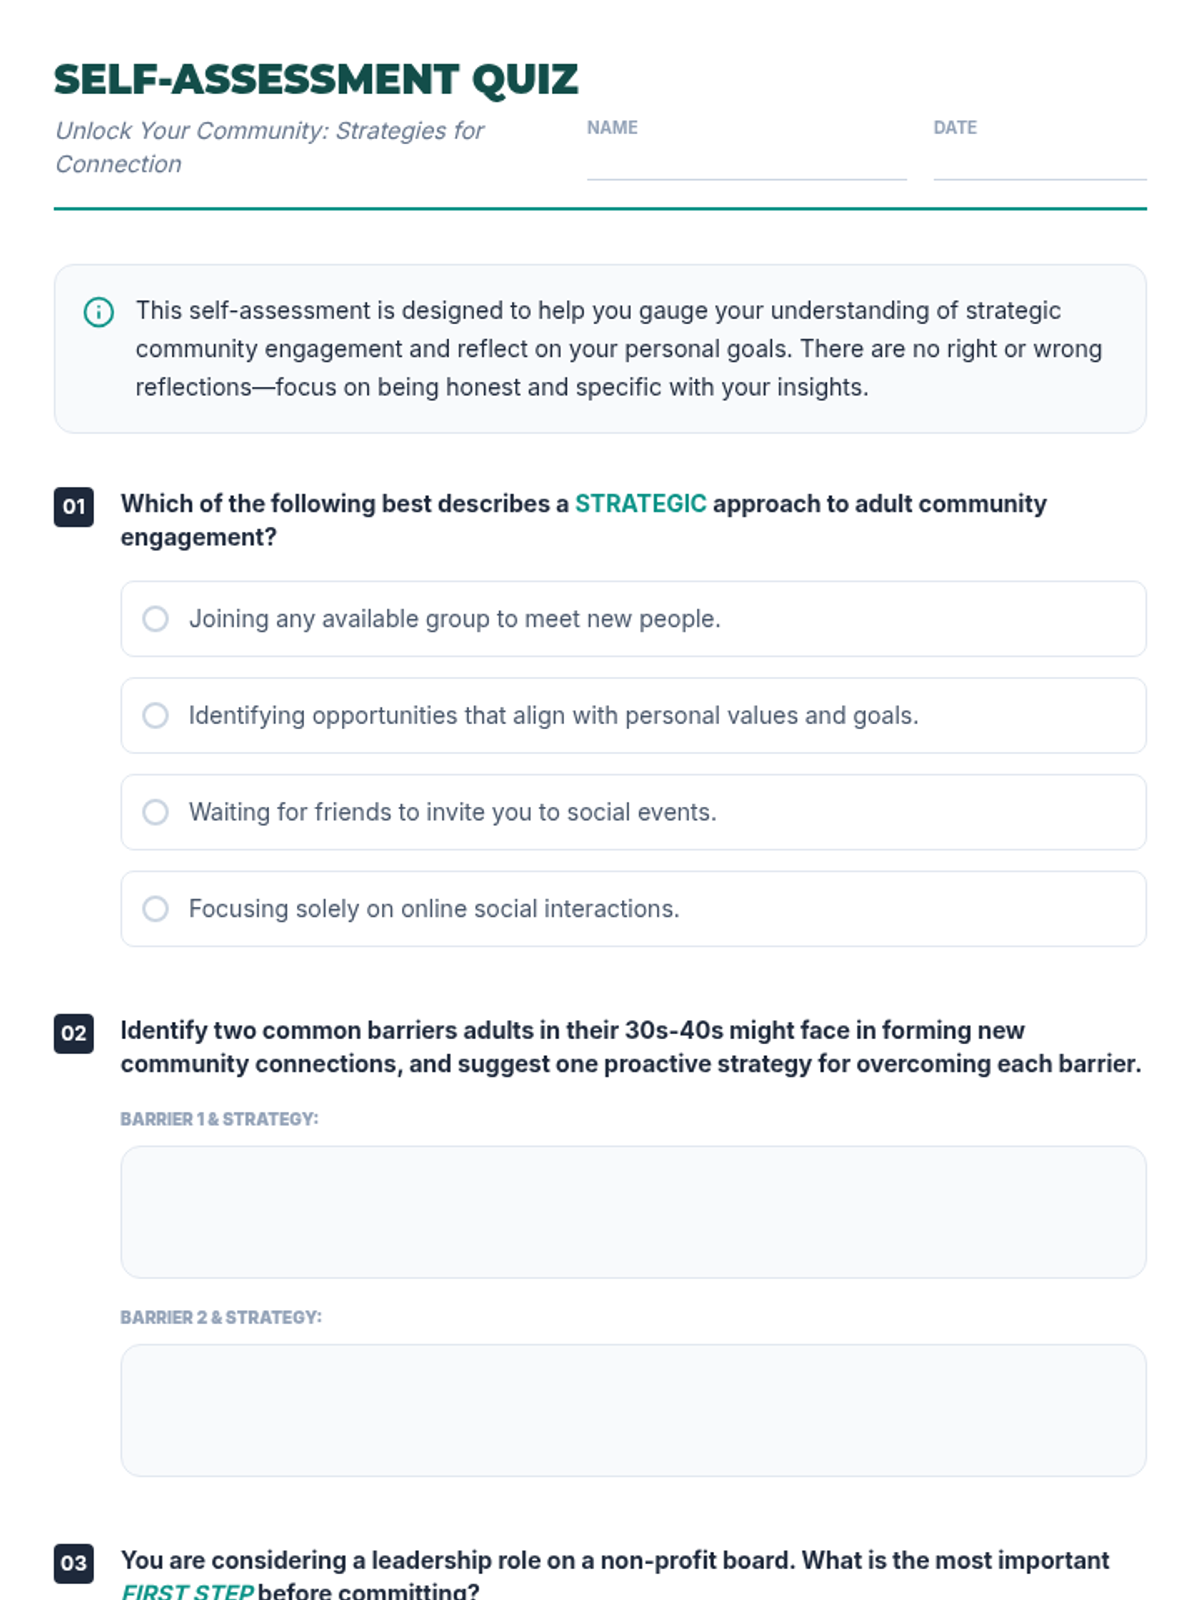Click the 01 question number badge
1200x1600 pixels.
coord(74,507)
